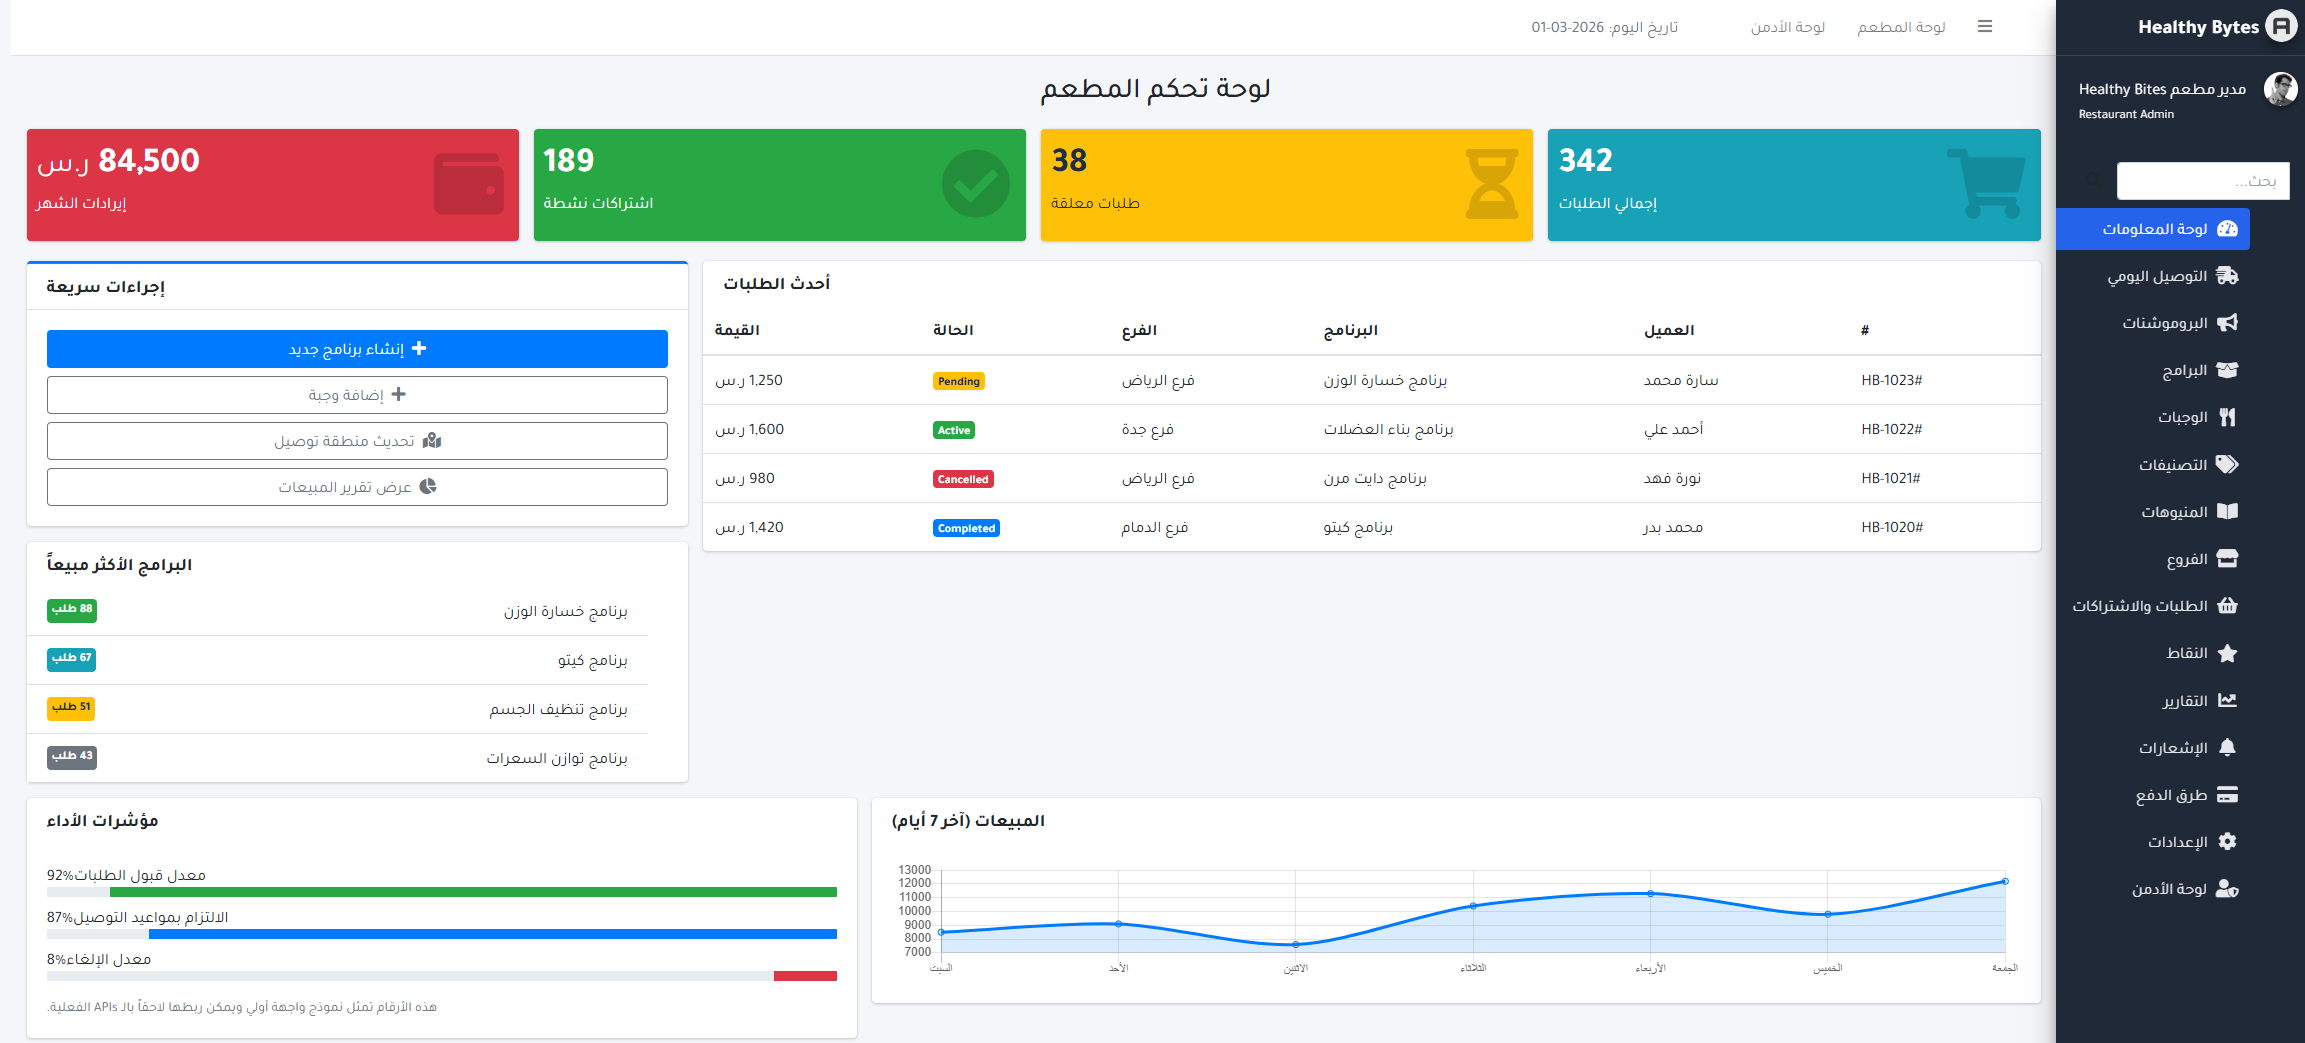Open لوحة المطعم in top navigation
The image size is (2305, 1043).
[1901, 27]
